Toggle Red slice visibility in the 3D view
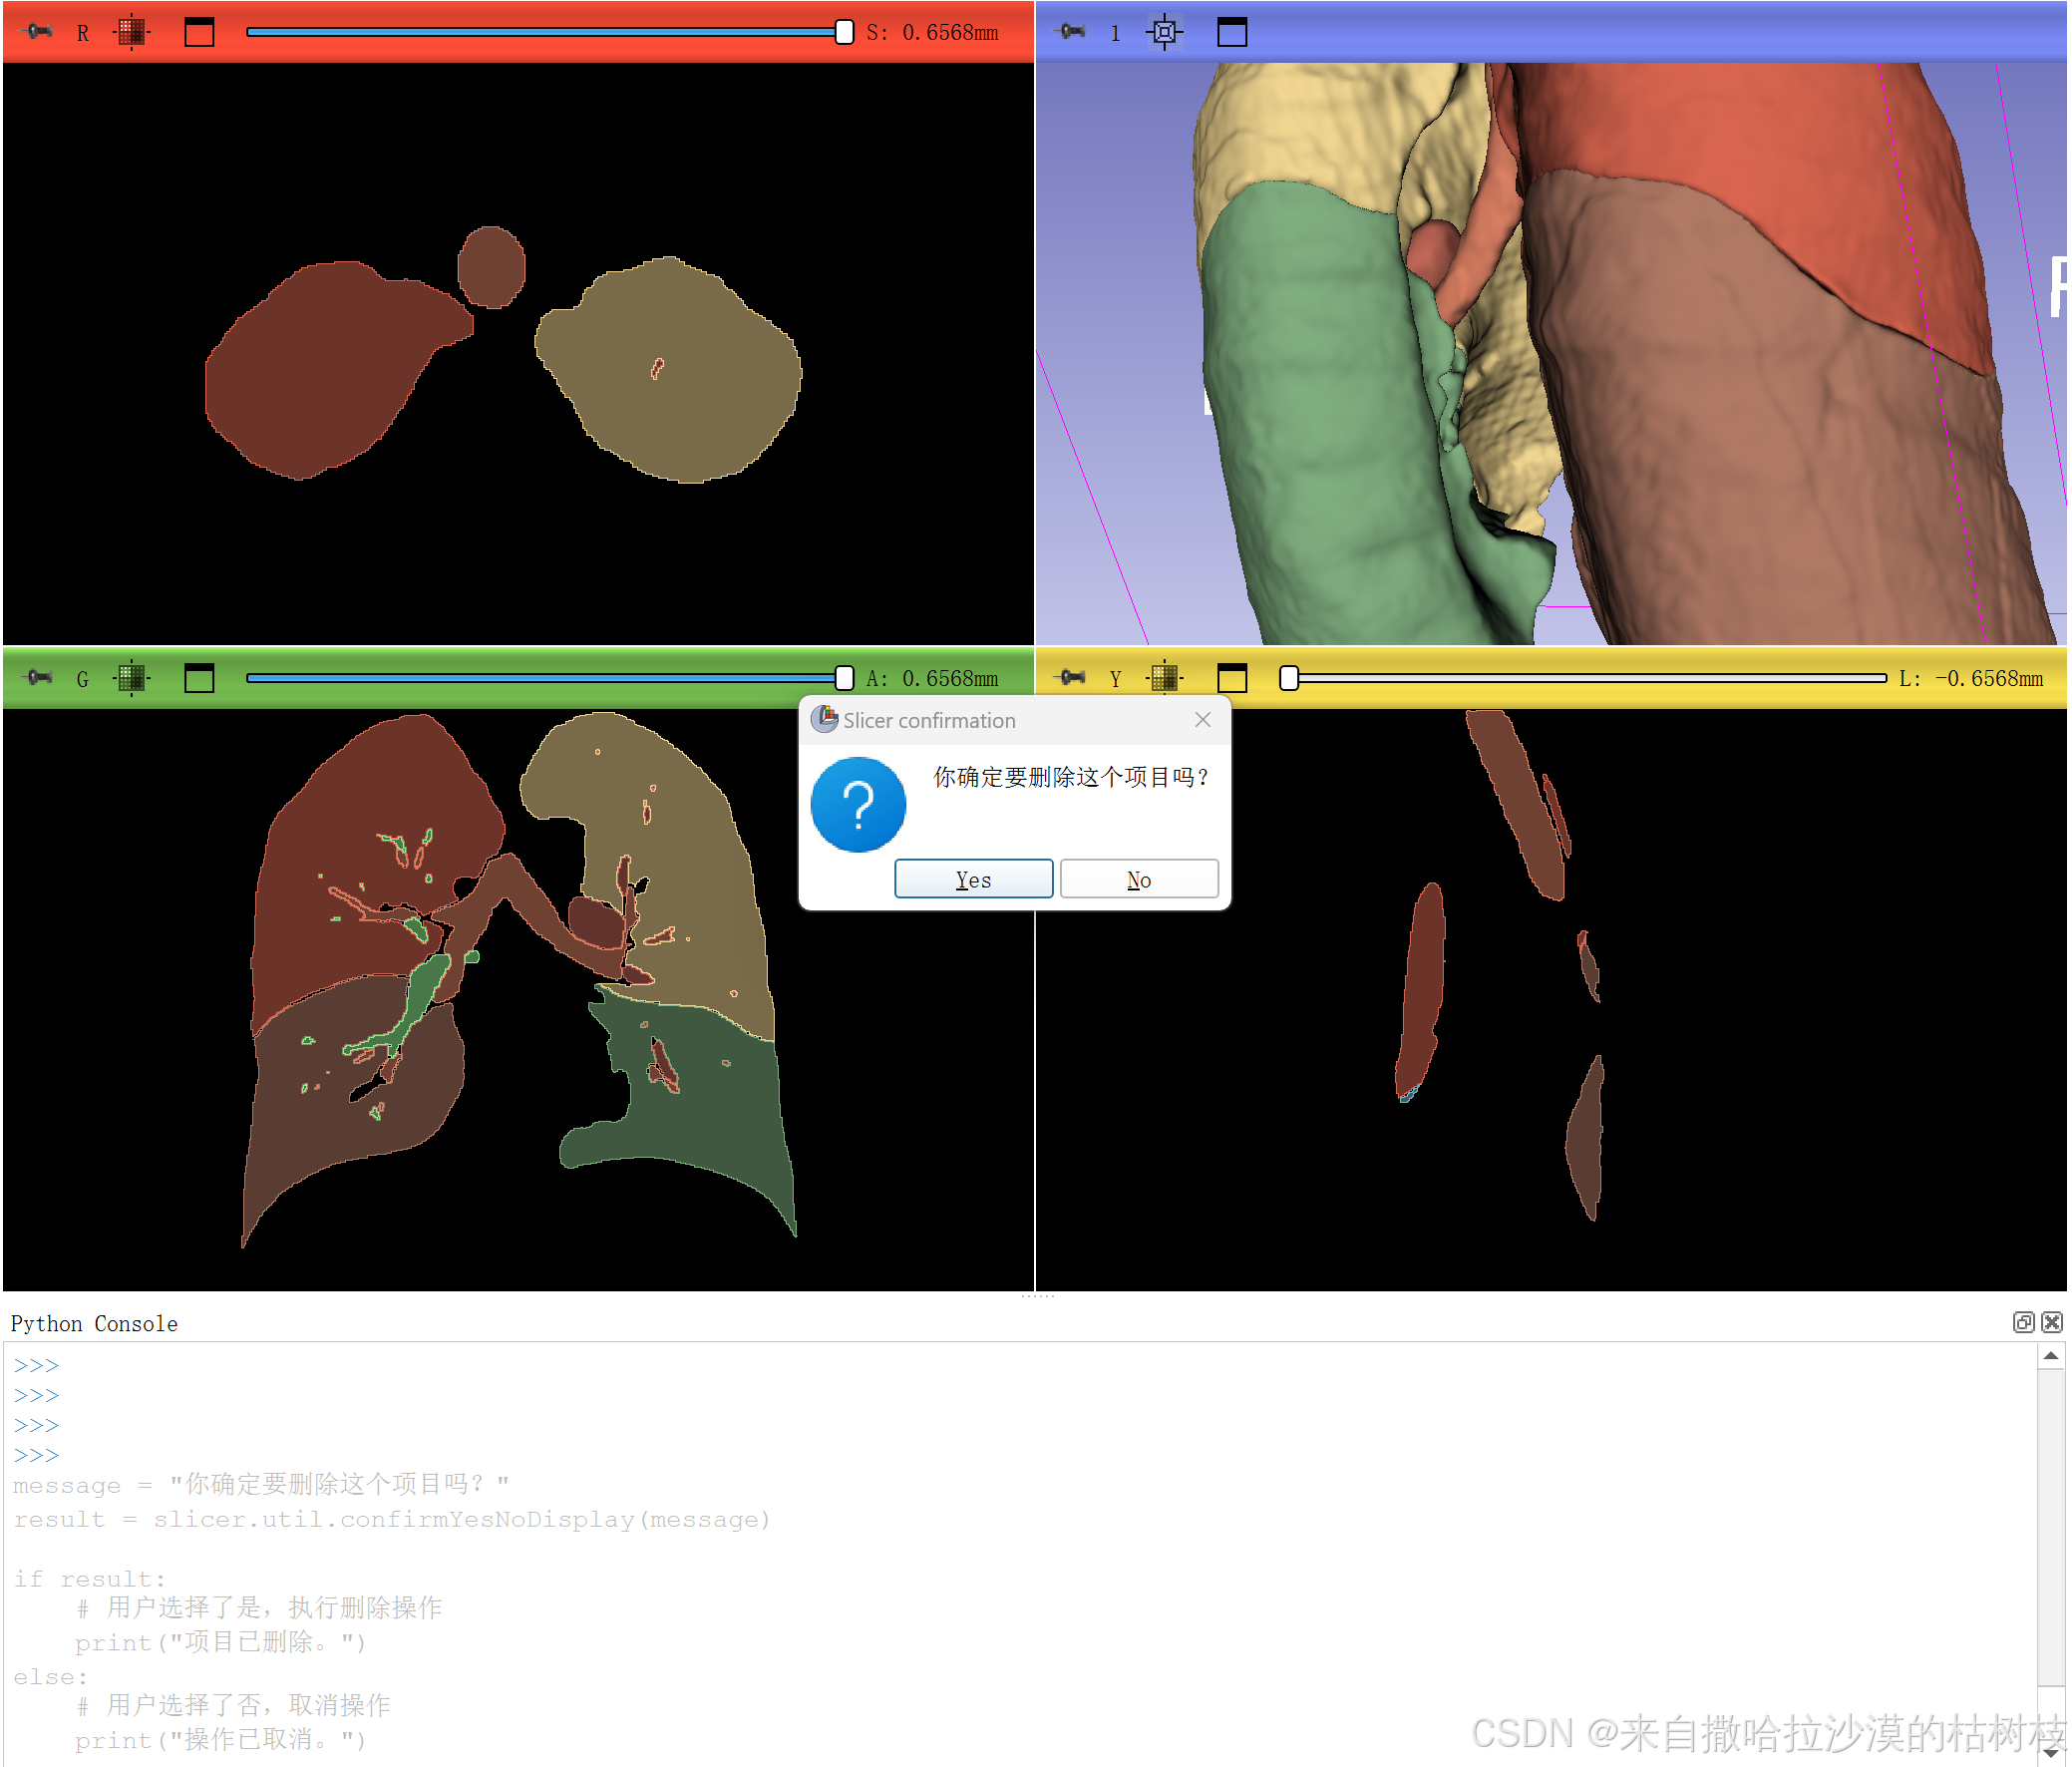Image resolution: width=2072 pixels, height=1767 pixels. 131,32
